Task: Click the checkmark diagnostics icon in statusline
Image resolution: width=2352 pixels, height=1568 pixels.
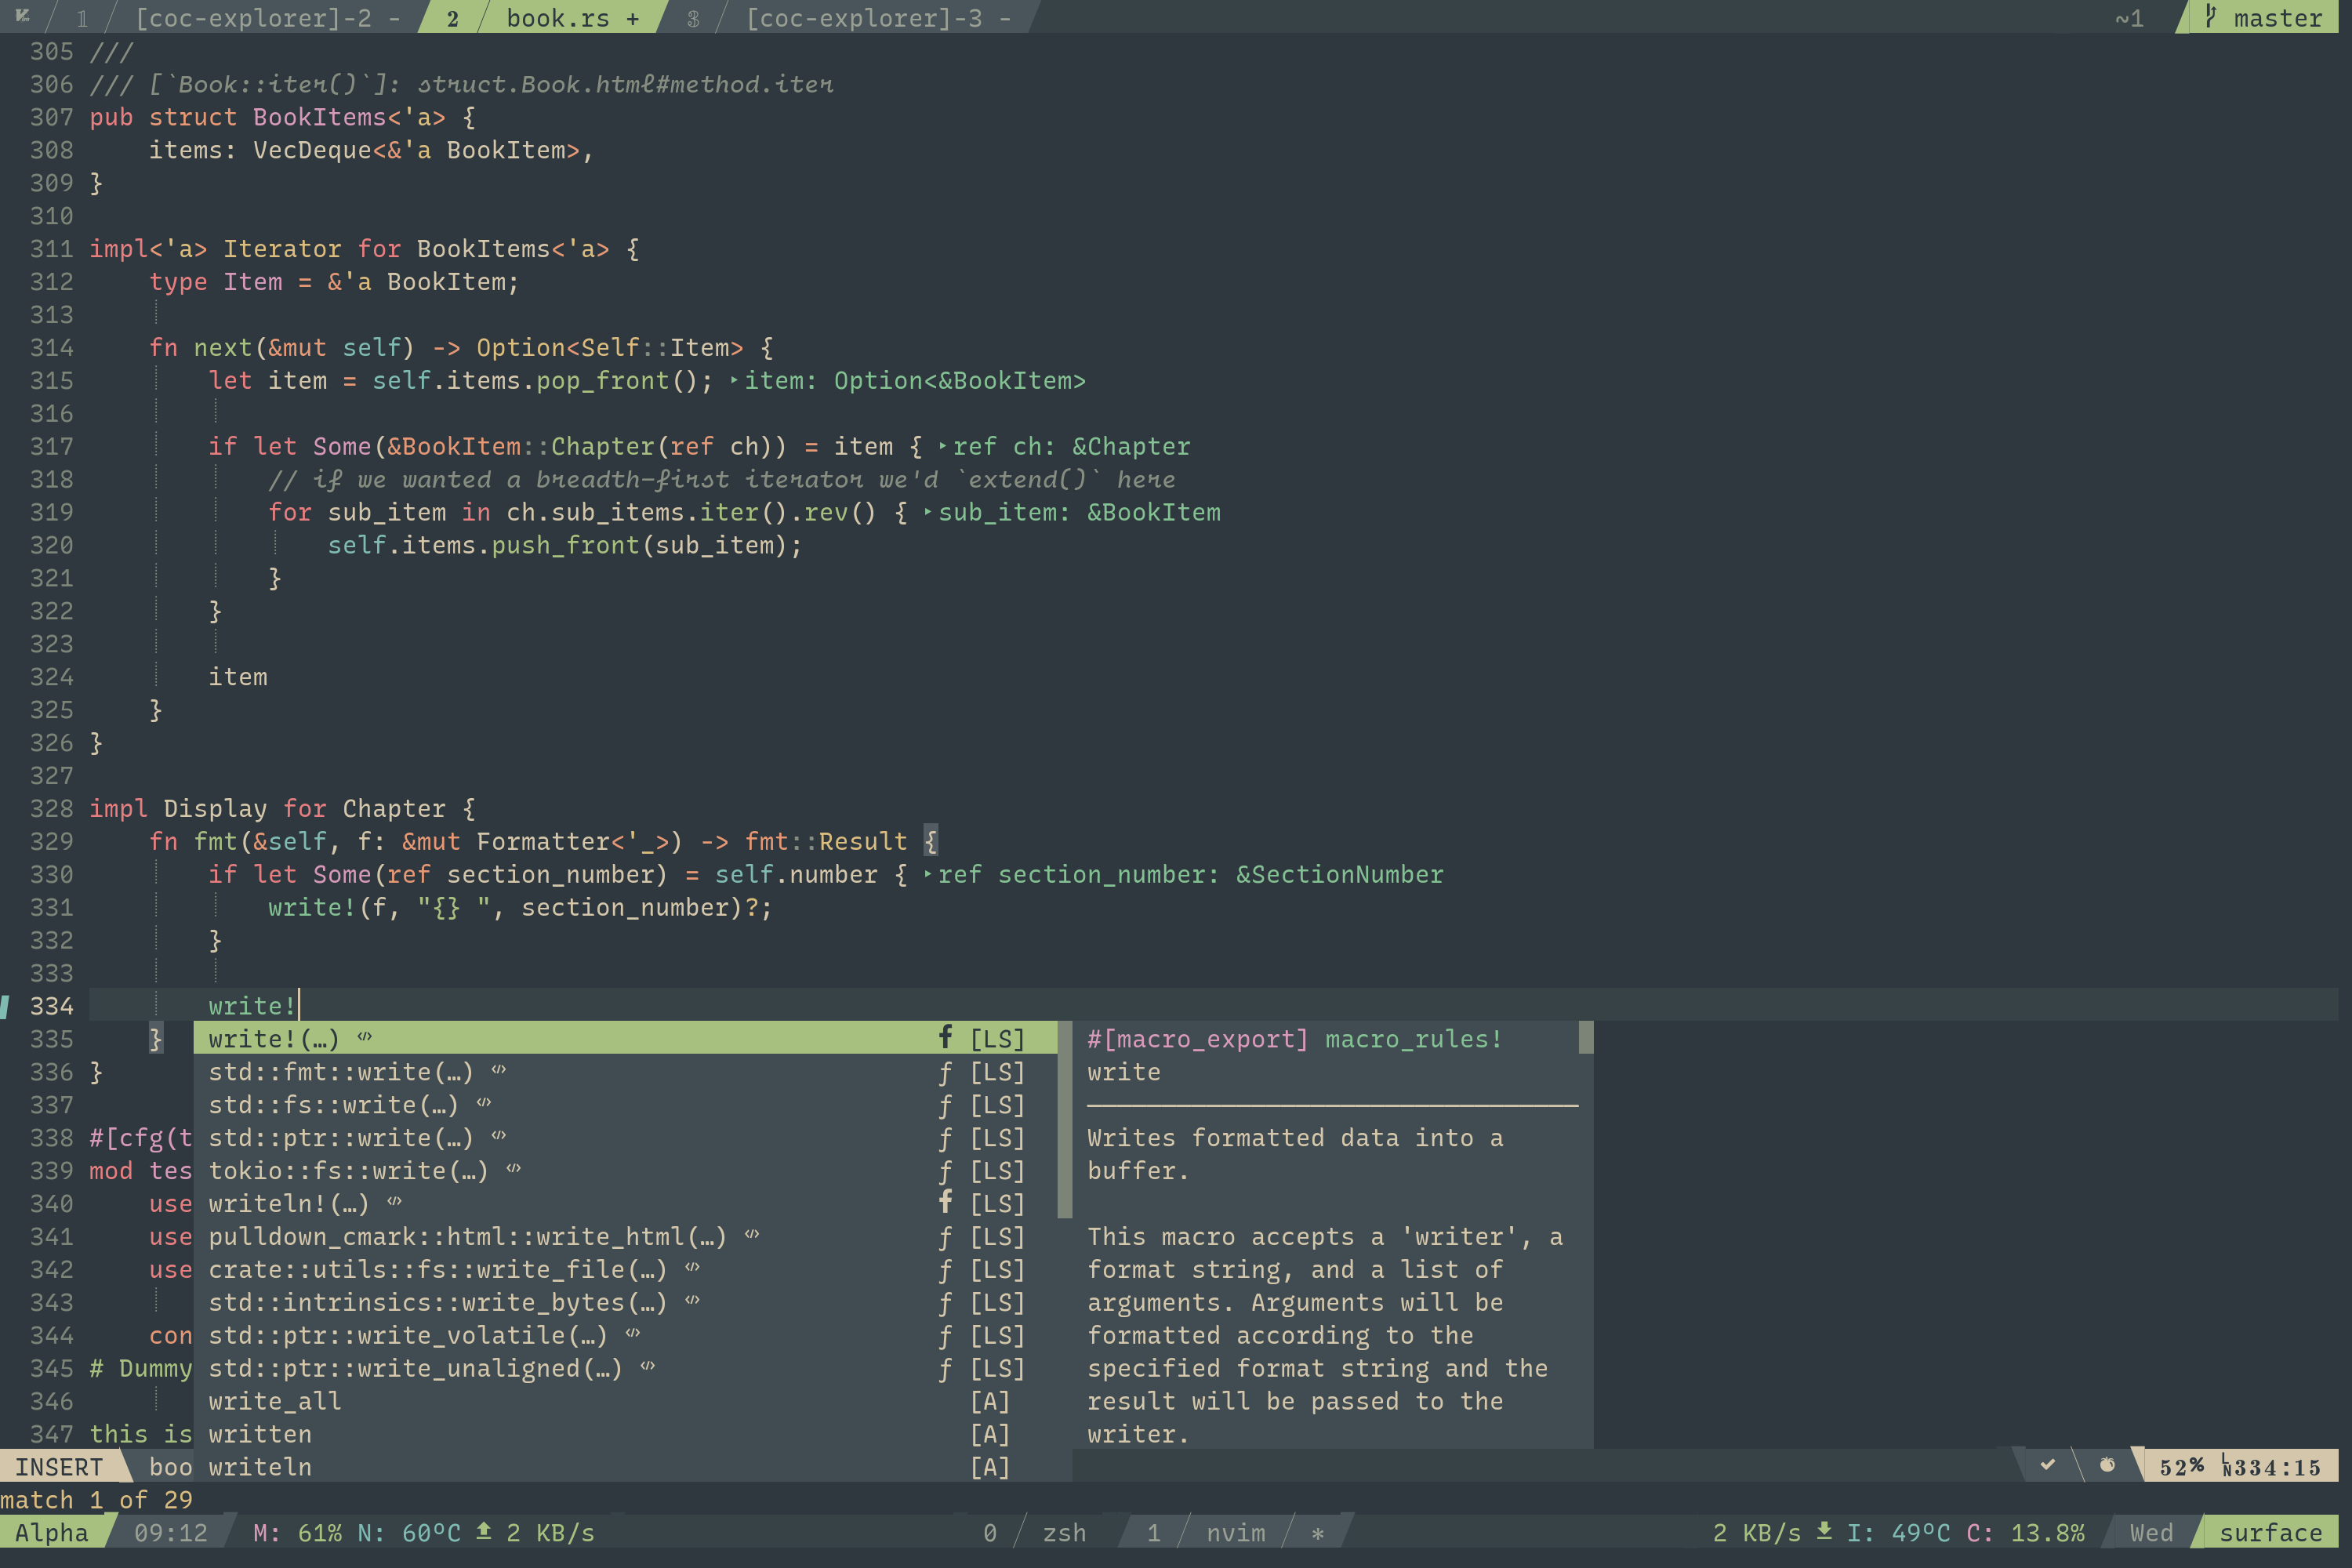Action: click(x=2047, y=1465)
